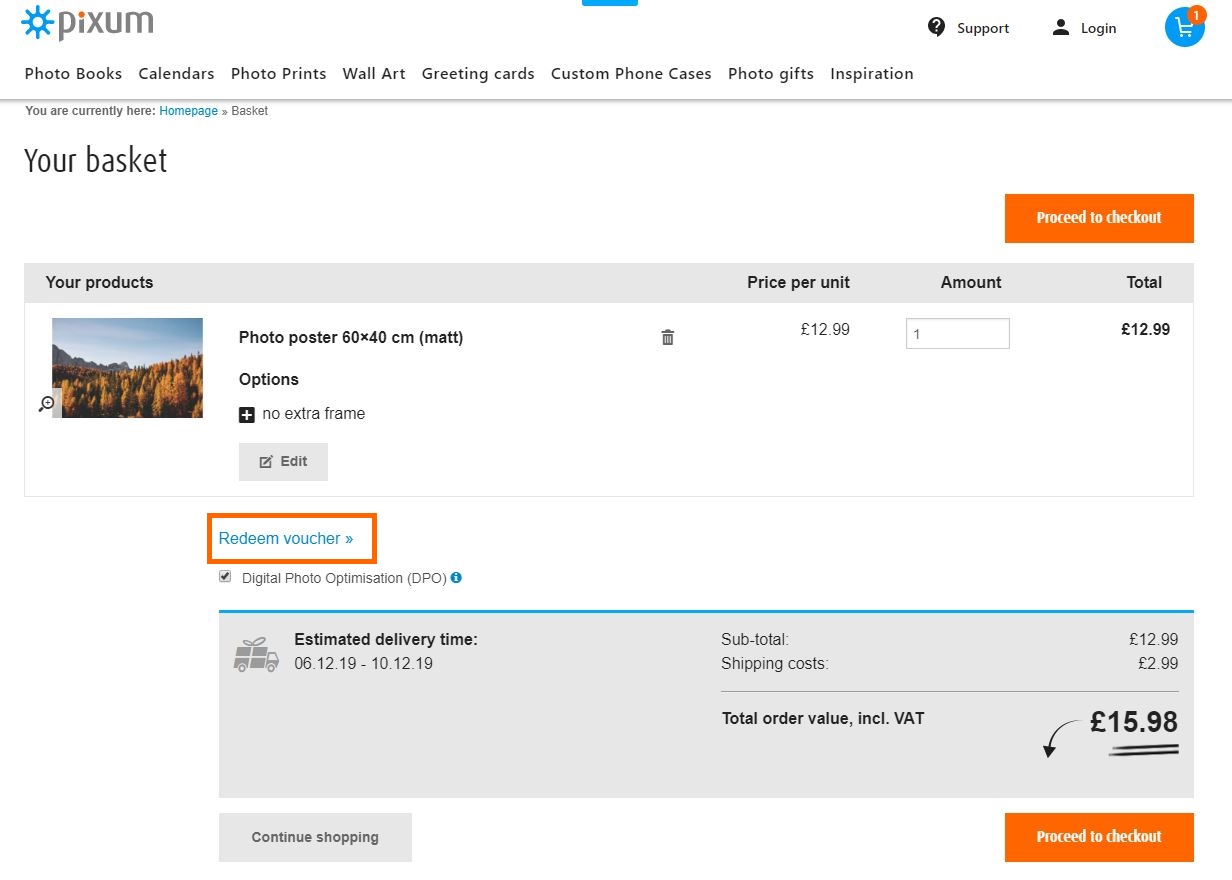Click the Login person icon
Image resolution: width=1232 pixels, height=880 pixels.
click(x=1061, y=27)
